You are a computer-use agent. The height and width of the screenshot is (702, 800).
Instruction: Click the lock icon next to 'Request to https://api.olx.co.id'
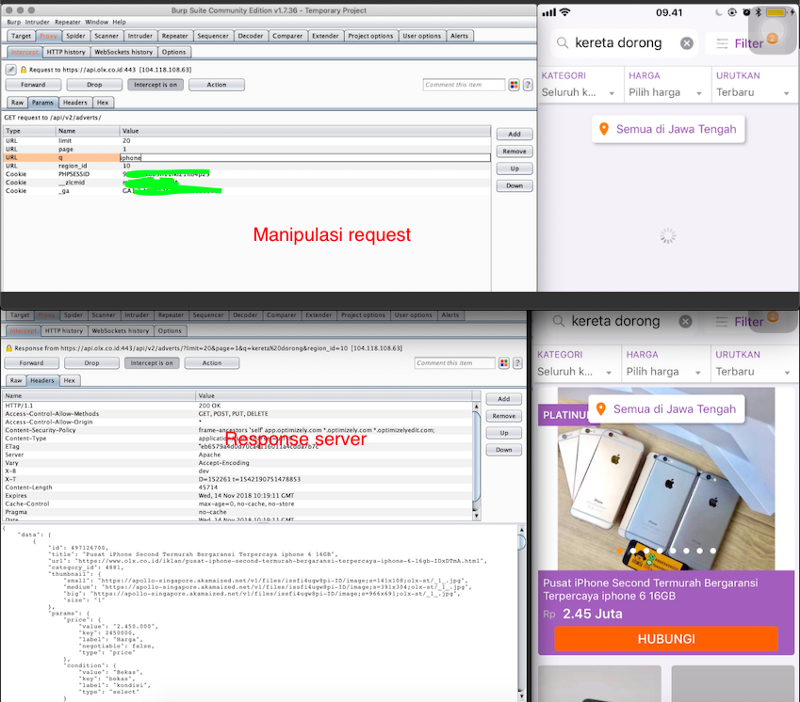tap(23, 69)
